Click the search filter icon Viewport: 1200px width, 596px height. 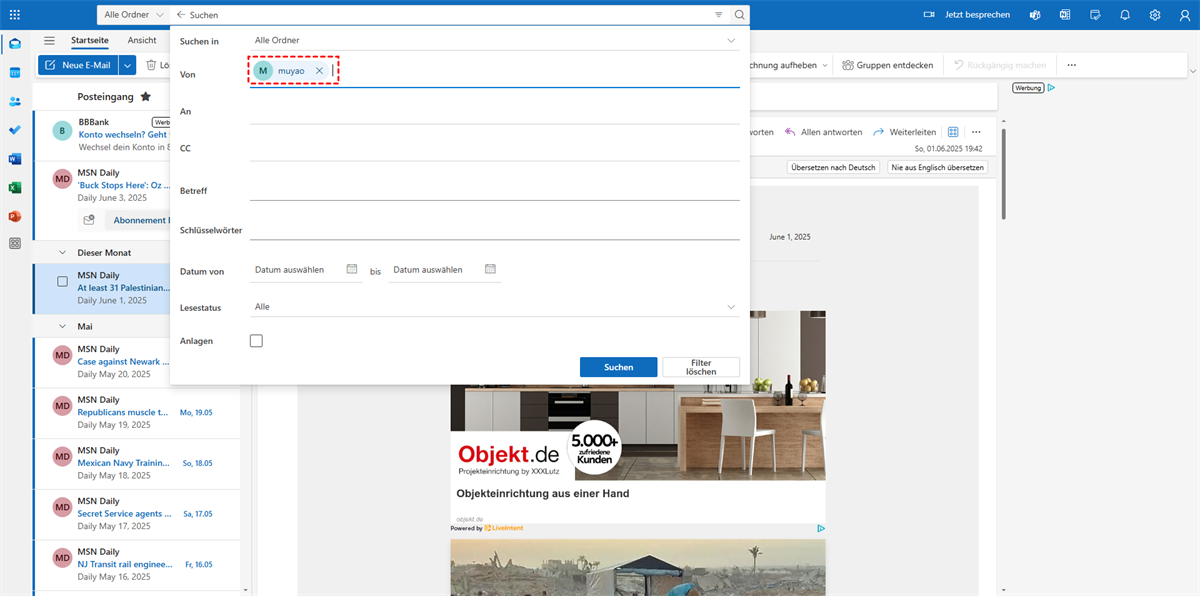(x=719, y=15)
